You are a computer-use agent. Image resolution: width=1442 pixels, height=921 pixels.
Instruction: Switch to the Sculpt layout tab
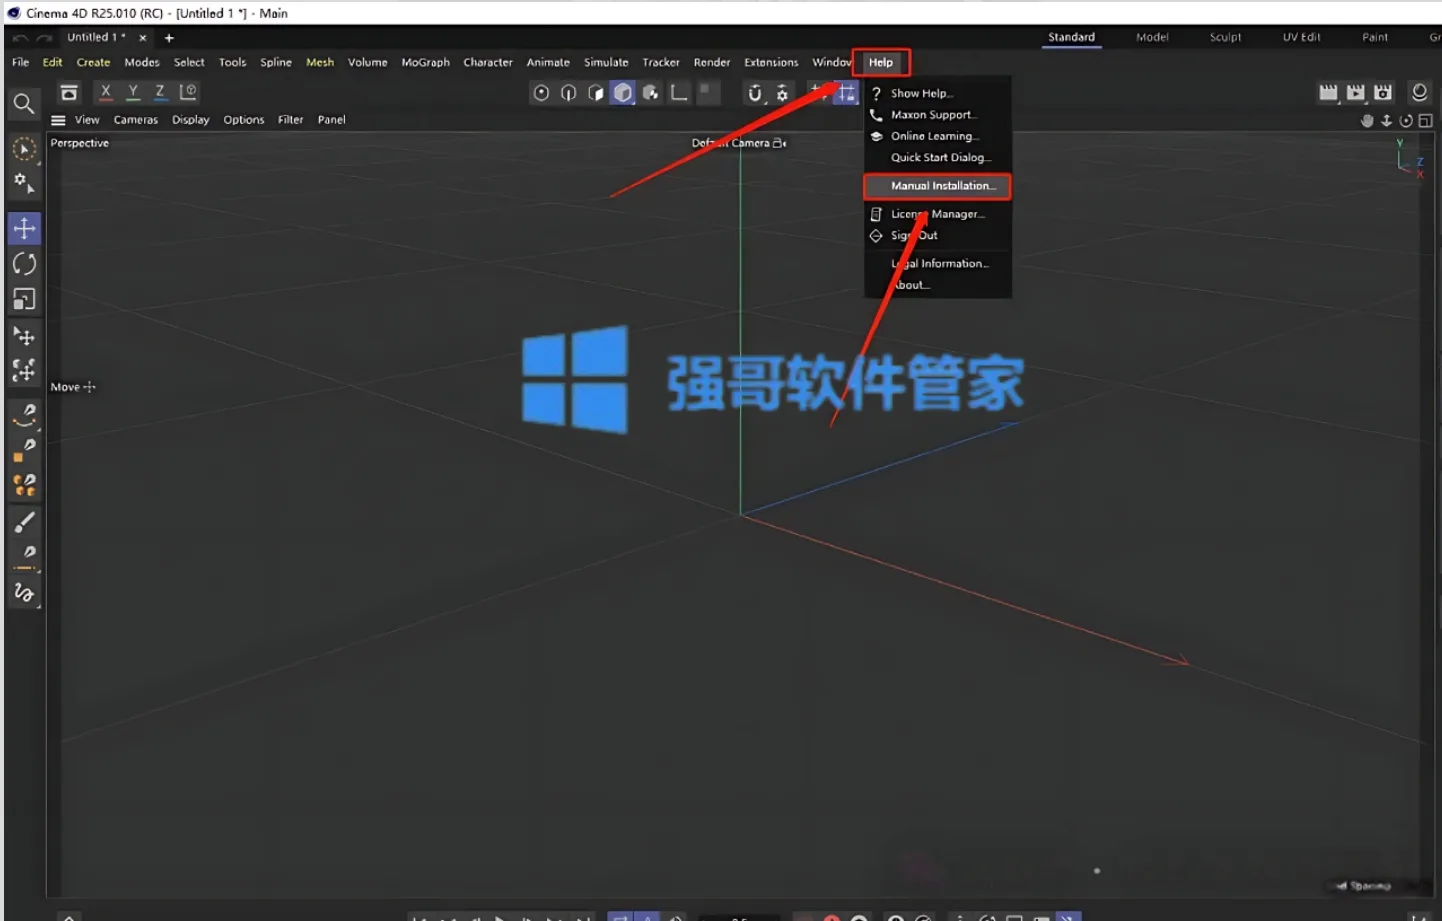tap(1225, 37)
